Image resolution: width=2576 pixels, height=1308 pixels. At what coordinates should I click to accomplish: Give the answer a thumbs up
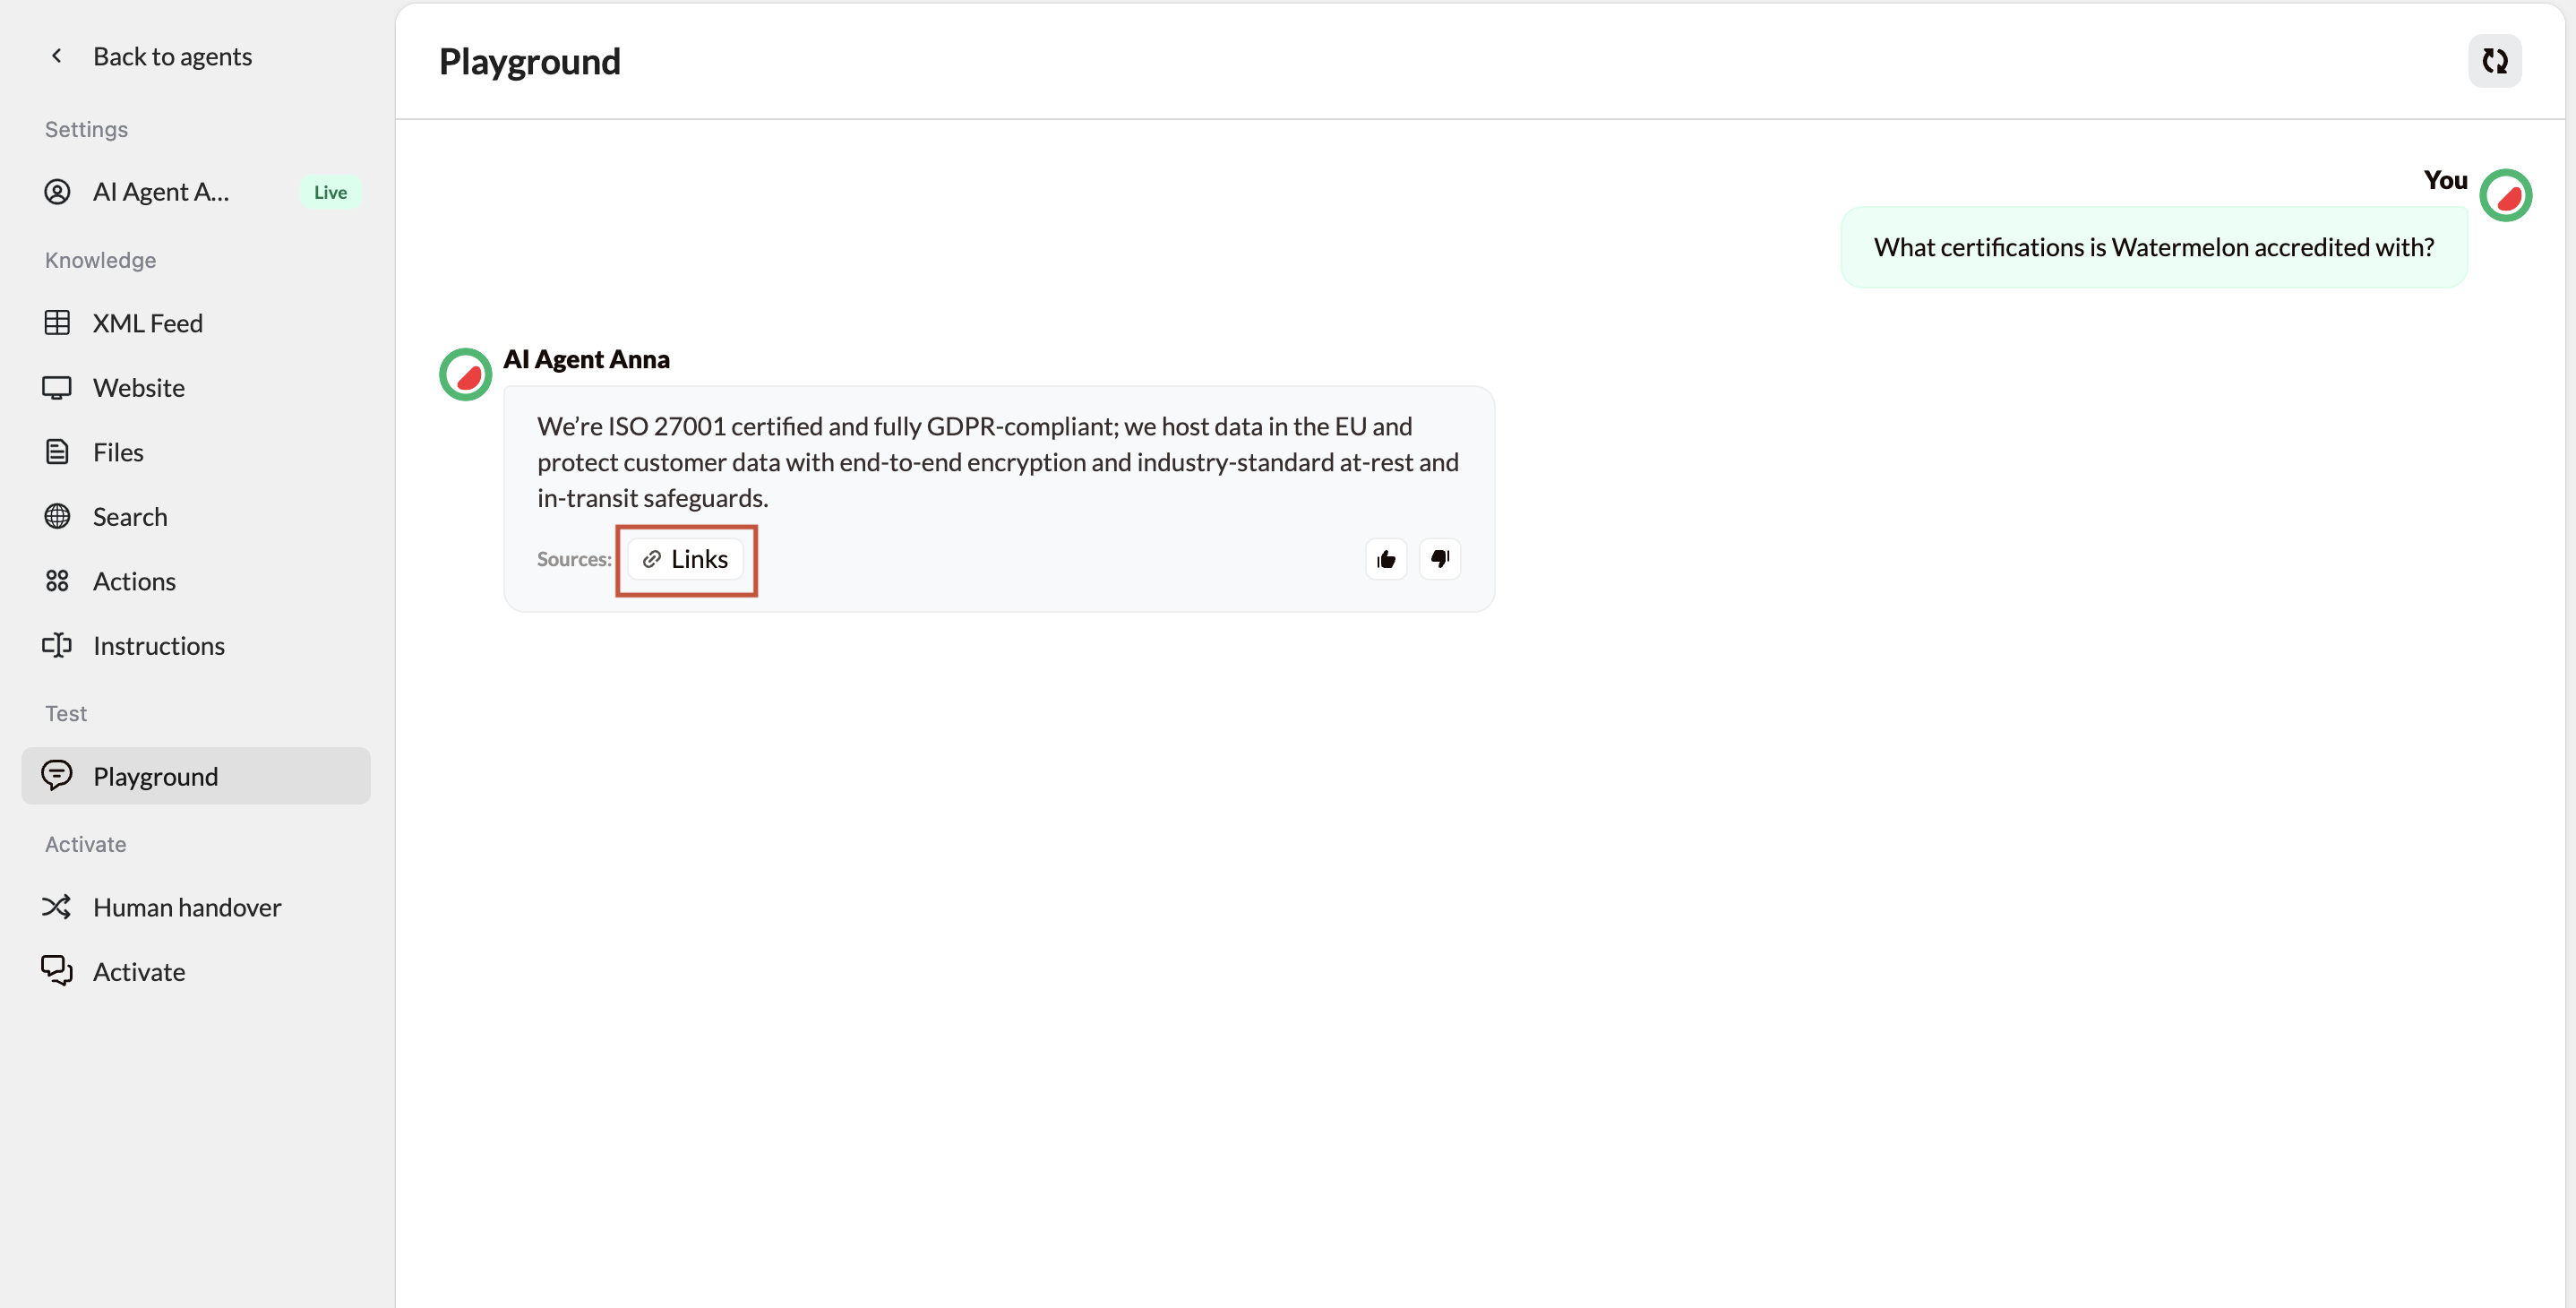[1386, 559]
